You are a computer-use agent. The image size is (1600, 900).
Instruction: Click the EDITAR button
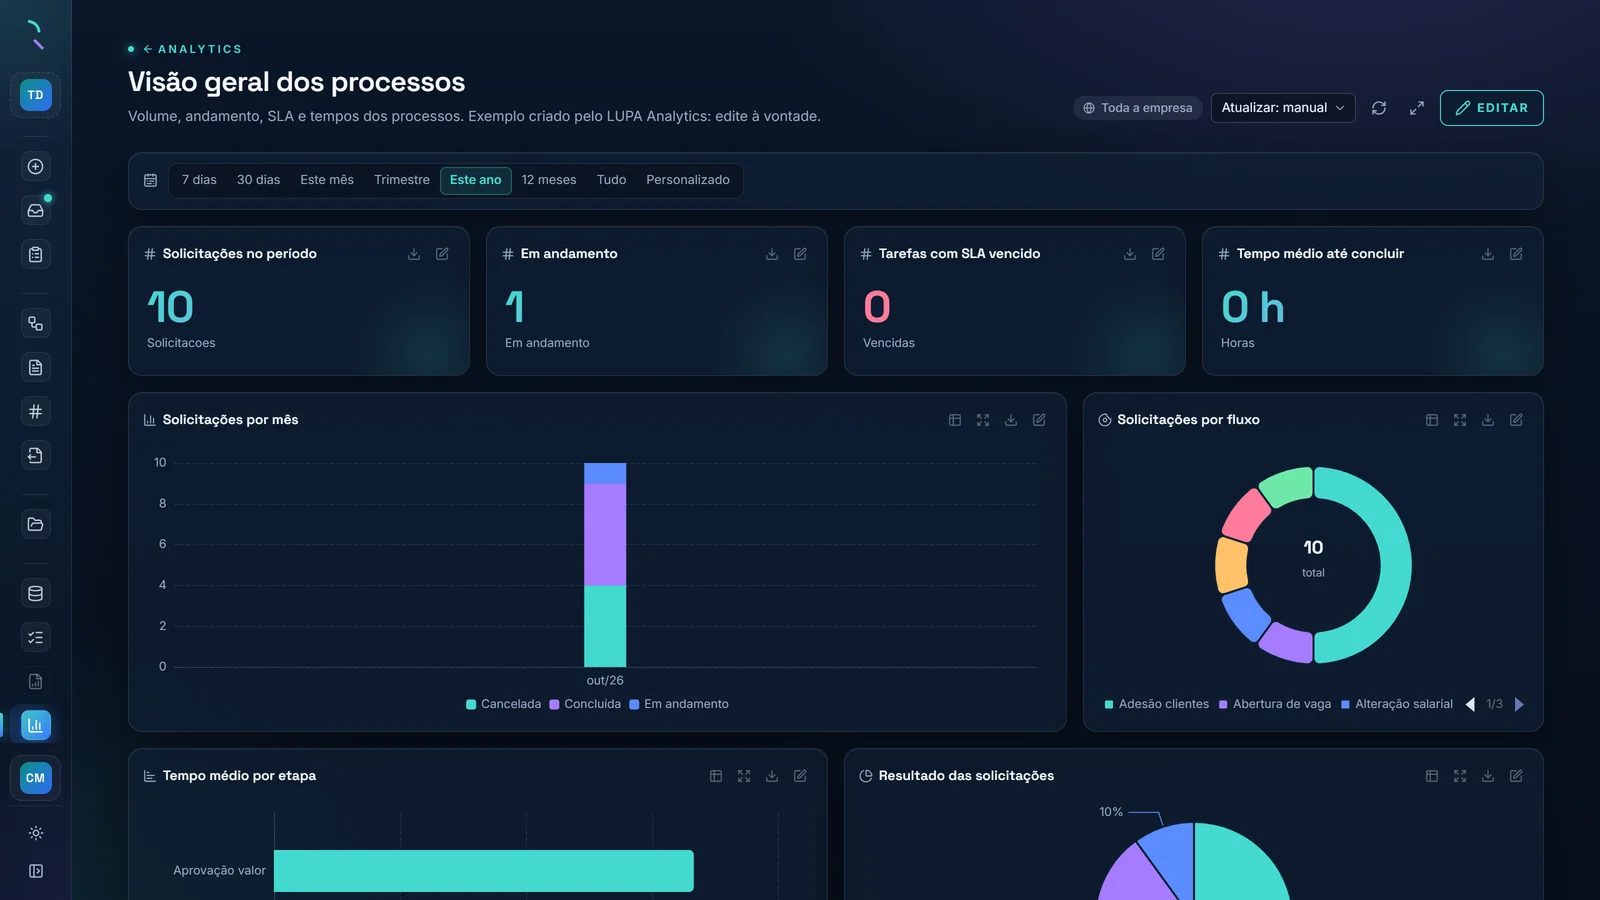(1491, 108)
